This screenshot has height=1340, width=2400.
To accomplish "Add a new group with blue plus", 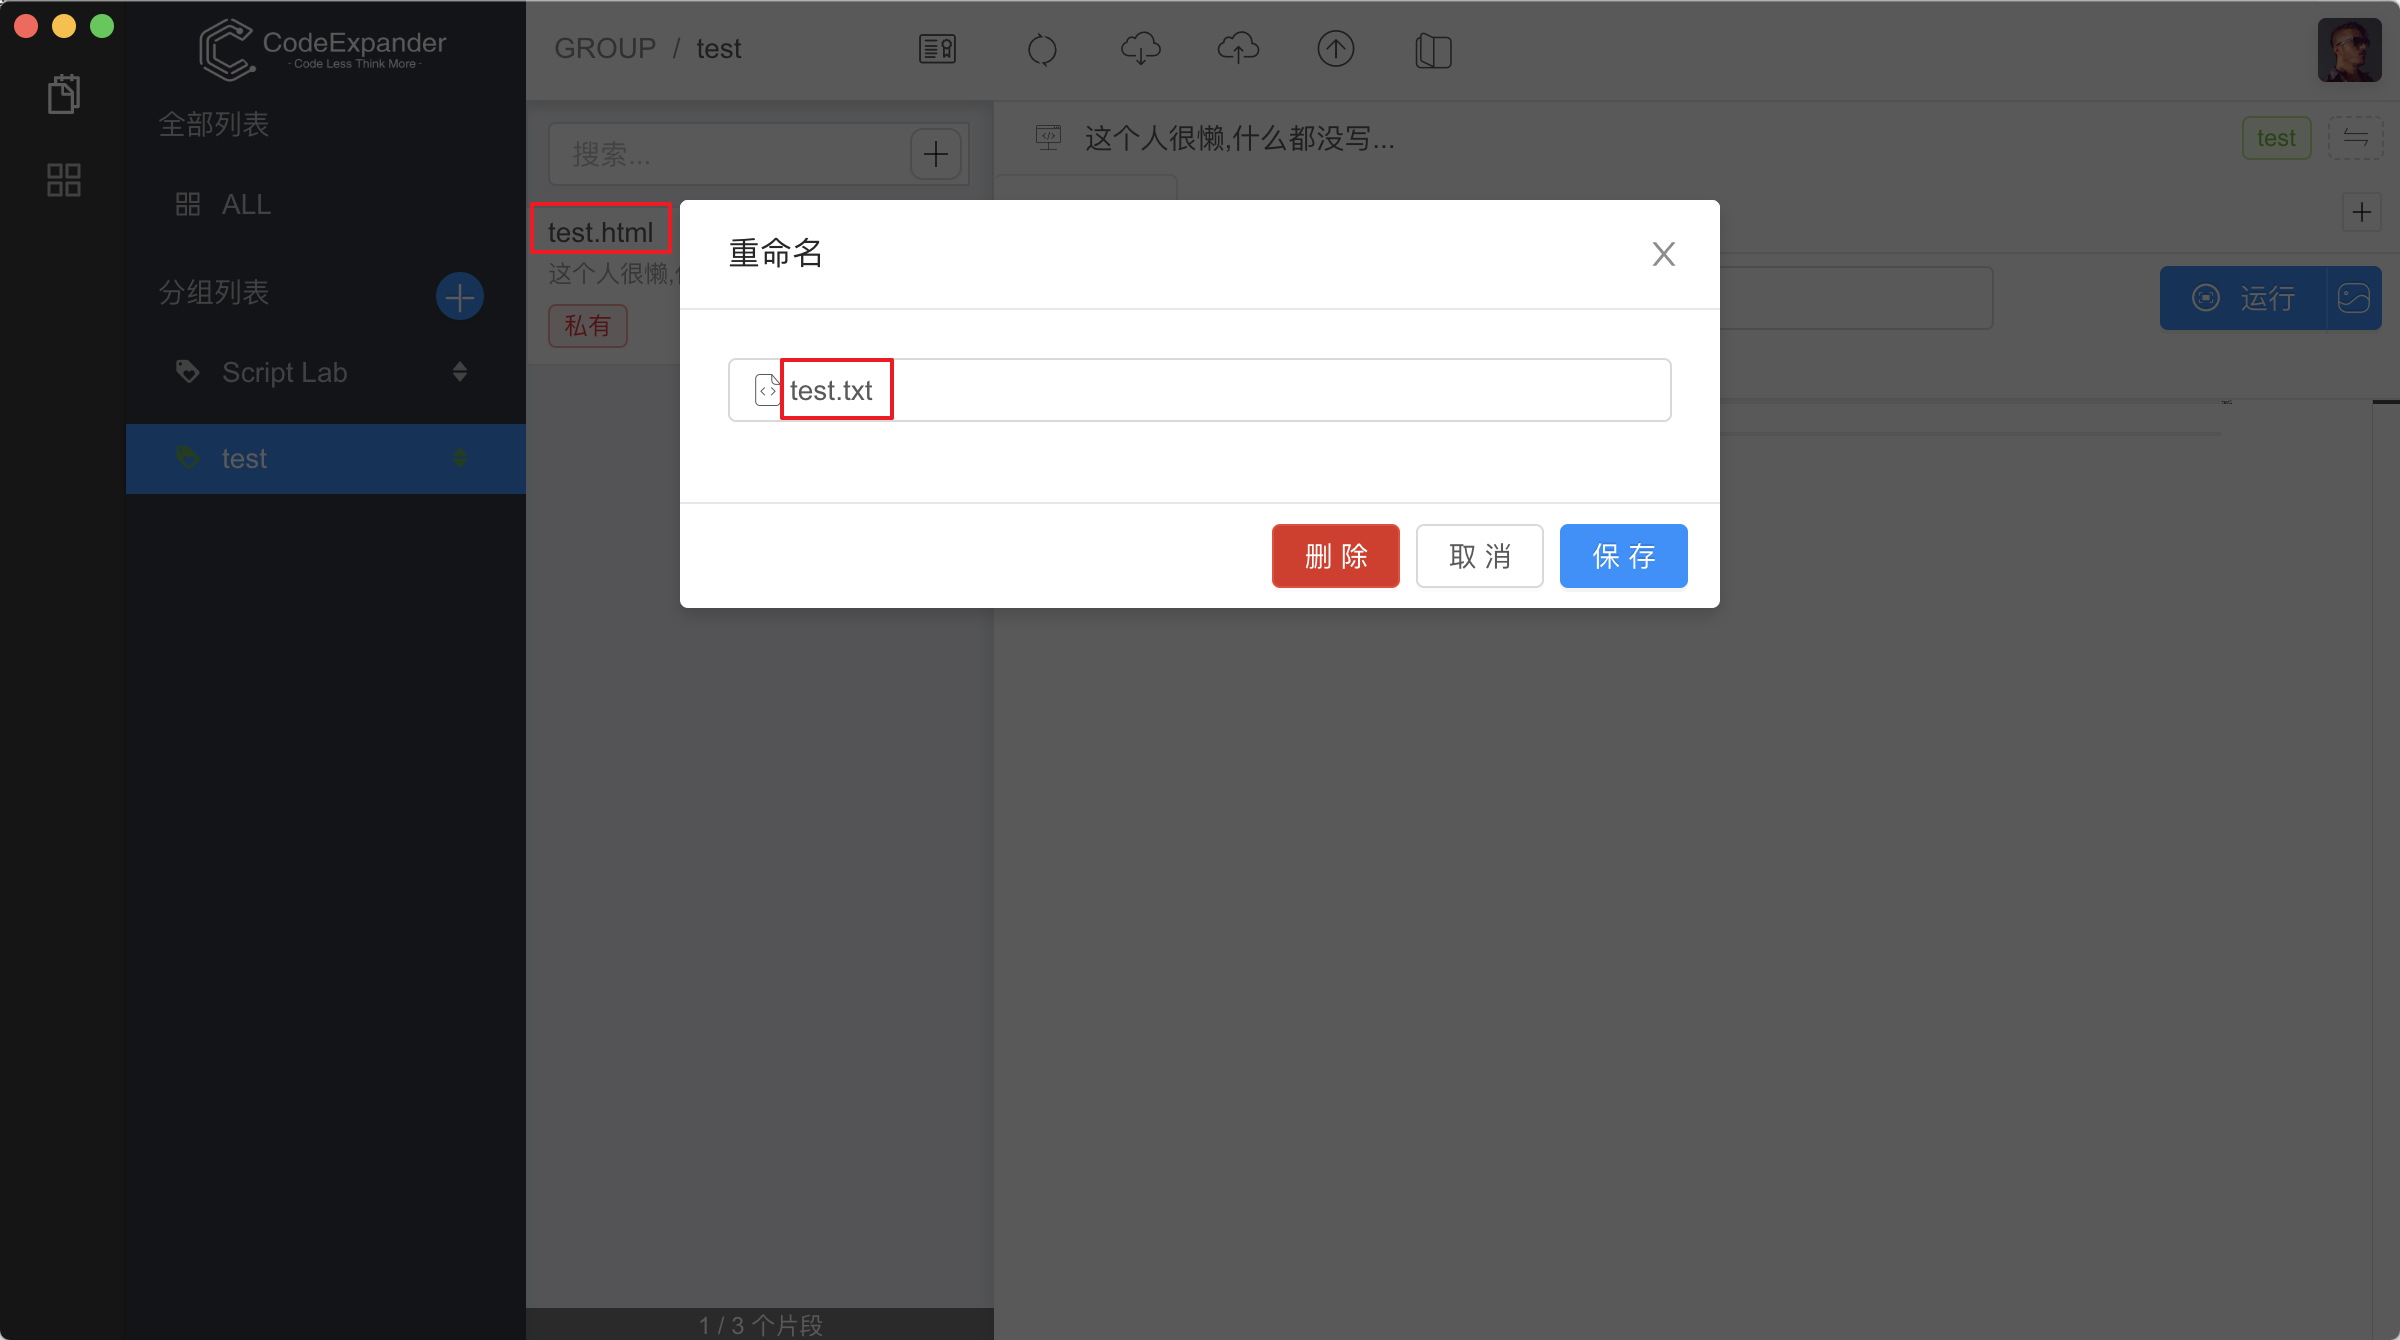I will pos(460,297).
